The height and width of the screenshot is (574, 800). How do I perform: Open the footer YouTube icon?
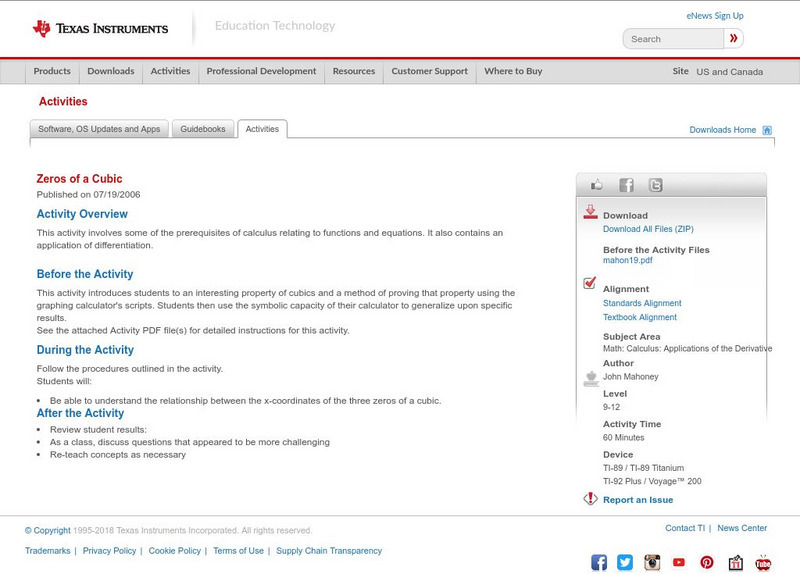point(679,562)
